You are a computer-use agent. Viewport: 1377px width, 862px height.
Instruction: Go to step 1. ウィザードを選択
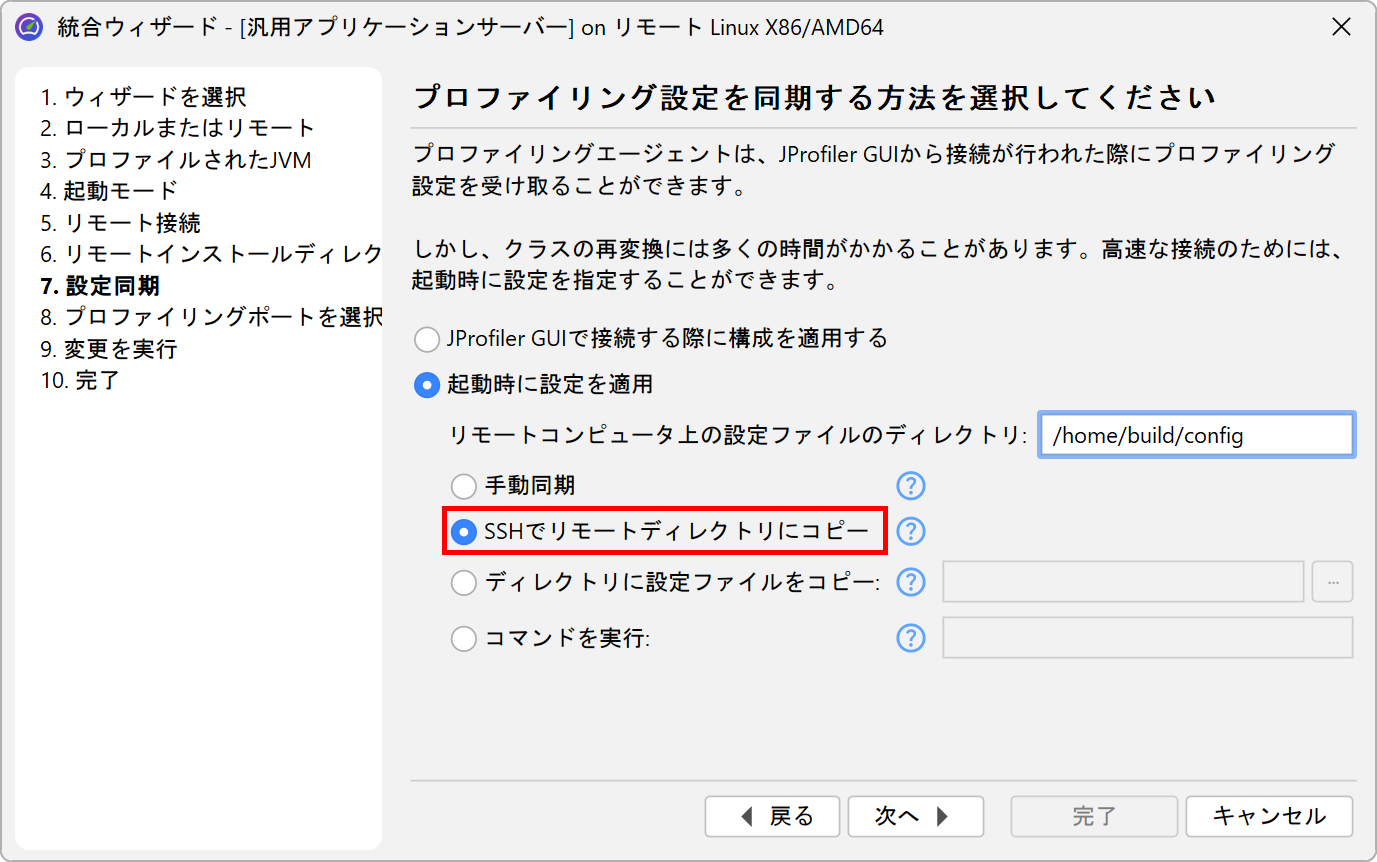[143, 97]
